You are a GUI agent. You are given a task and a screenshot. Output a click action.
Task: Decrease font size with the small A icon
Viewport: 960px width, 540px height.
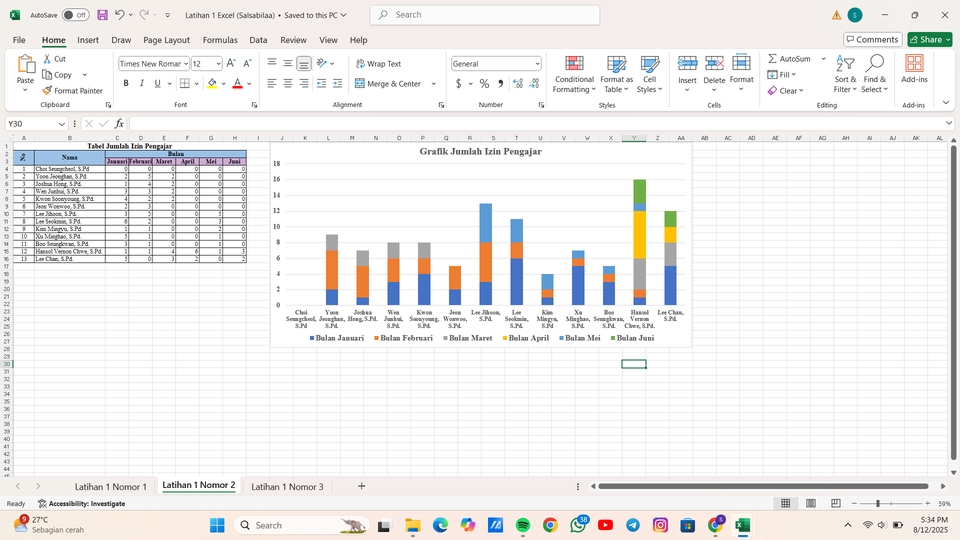coord(247,63)
